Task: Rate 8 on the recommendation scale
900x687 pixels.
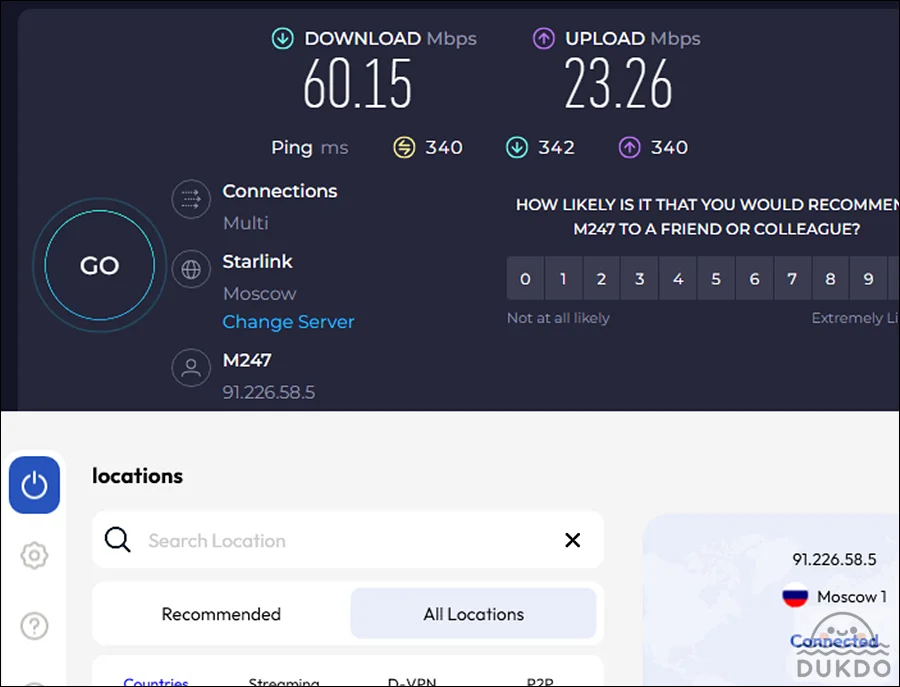Action: pos(830,279)
